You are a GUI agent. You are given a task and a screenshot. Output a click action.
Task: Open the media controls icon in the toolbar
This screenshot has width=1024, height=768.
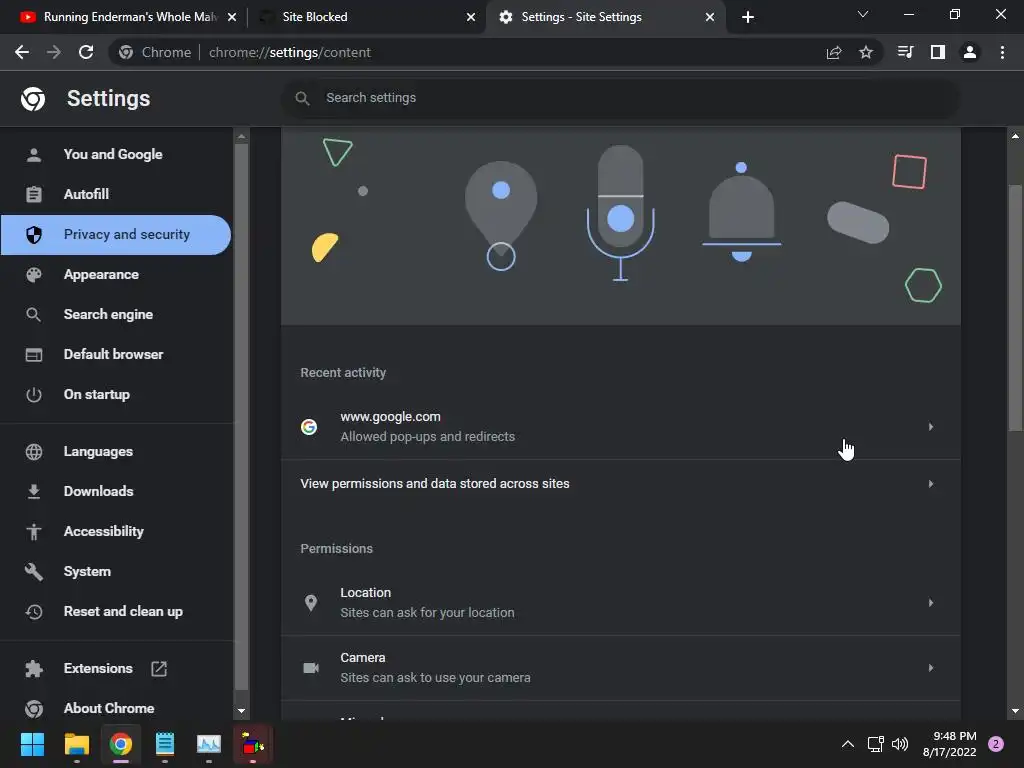pos(905,52)
